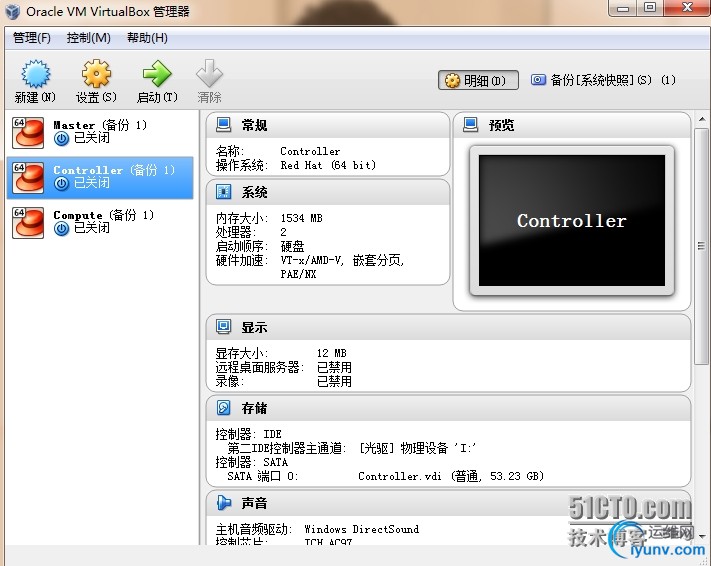Select the Controller virtual machine
Image resolution: width=711 pixels, height=566 pixels.
tap(100, 178)
